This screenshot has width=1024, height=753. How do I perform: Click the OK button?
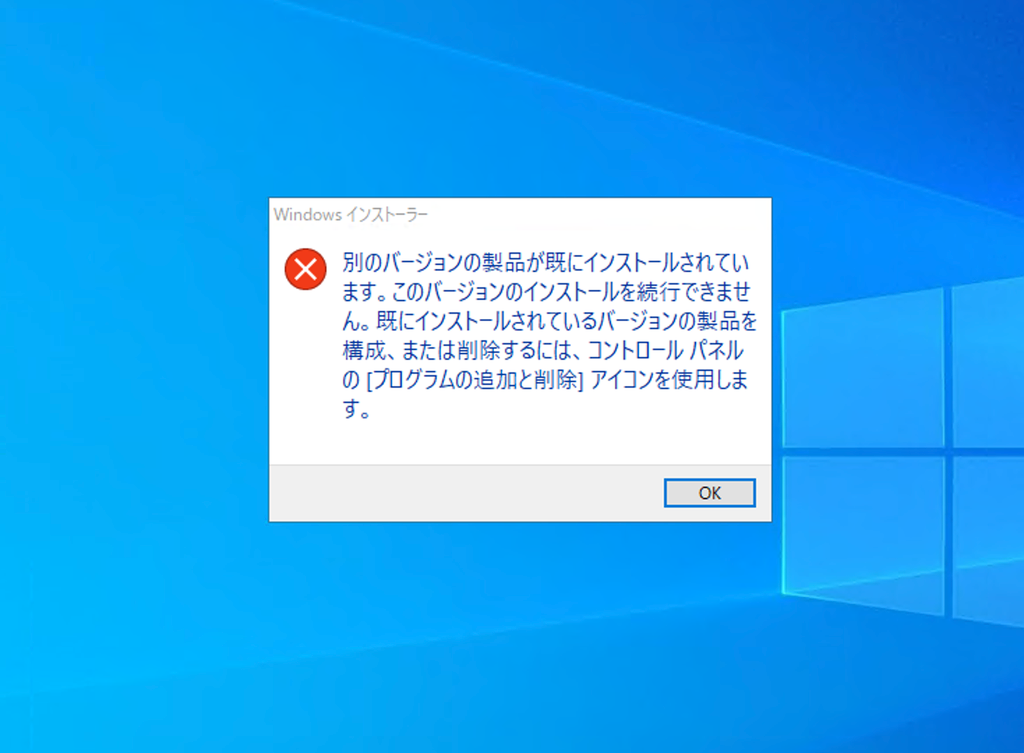(709, 492)
